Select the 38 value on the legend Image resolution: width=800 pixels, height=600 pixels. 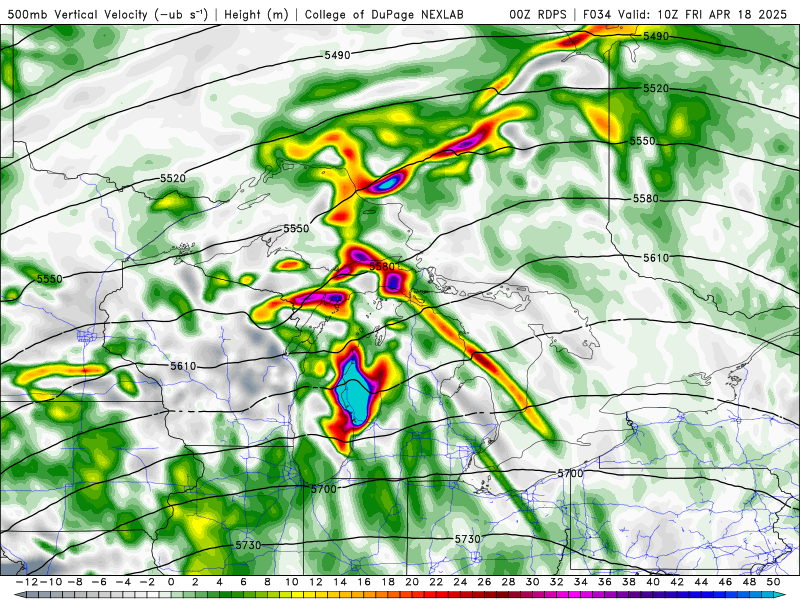(x=629, y=582)
